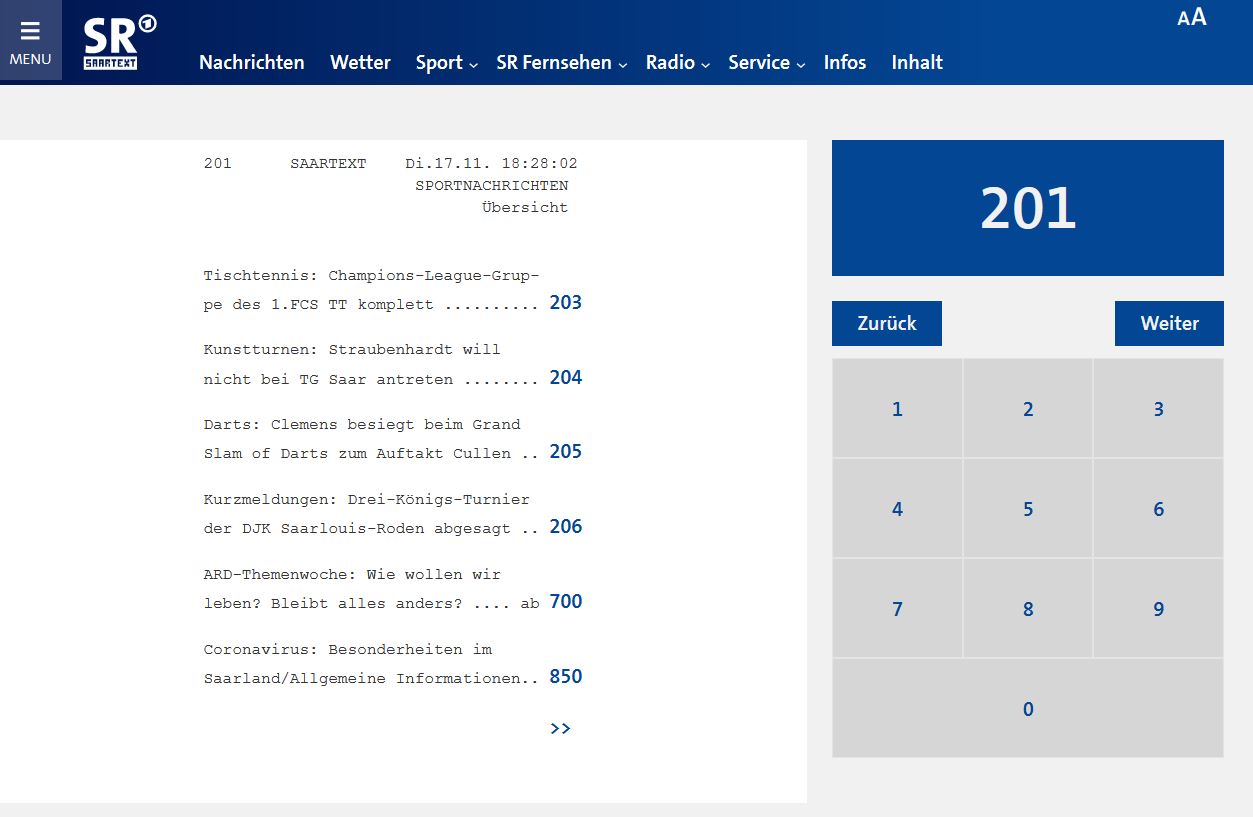
Task: Open the hamburger MENU icon
Action: [30, 41]
